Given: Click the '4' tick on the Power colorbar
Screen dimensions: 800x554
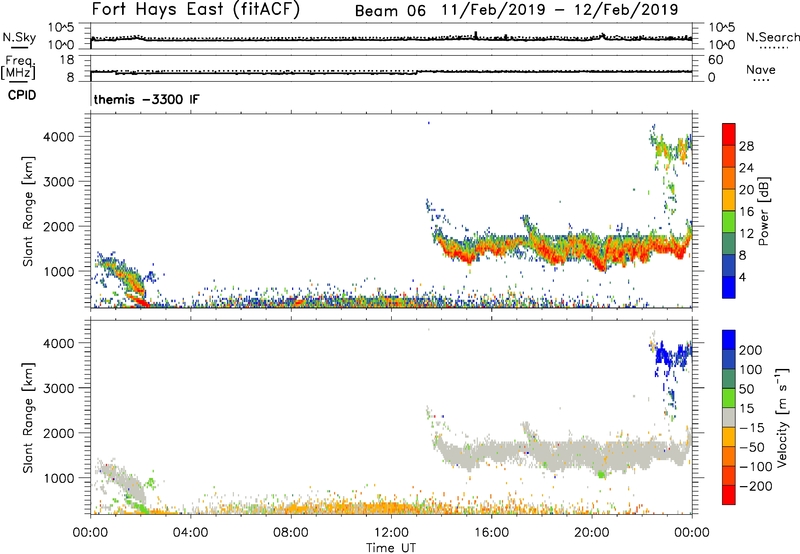Looking at the screenshot, I should pyautogui.click(x=742, y=277).
